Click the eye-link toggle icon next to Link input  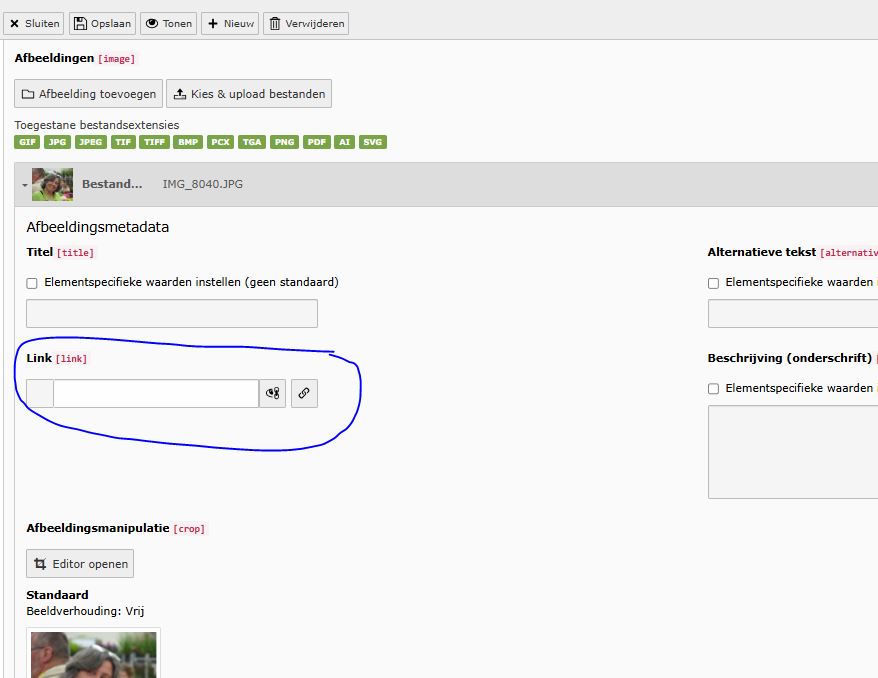[273, 394]
